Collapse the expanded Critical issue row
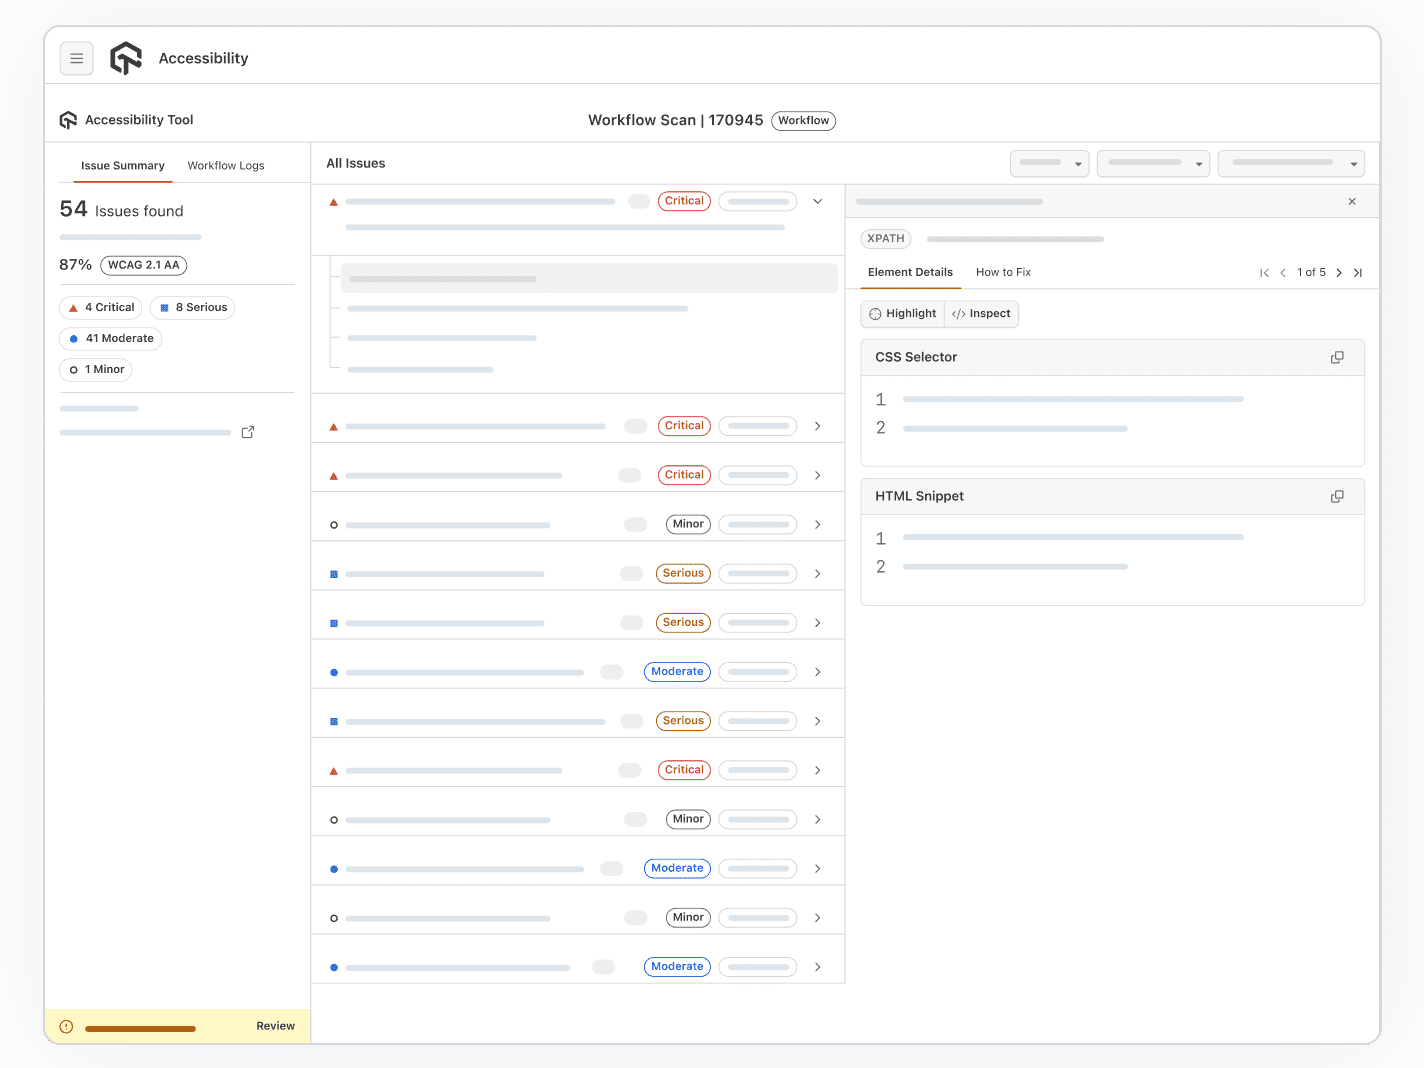 coord(817,201)
